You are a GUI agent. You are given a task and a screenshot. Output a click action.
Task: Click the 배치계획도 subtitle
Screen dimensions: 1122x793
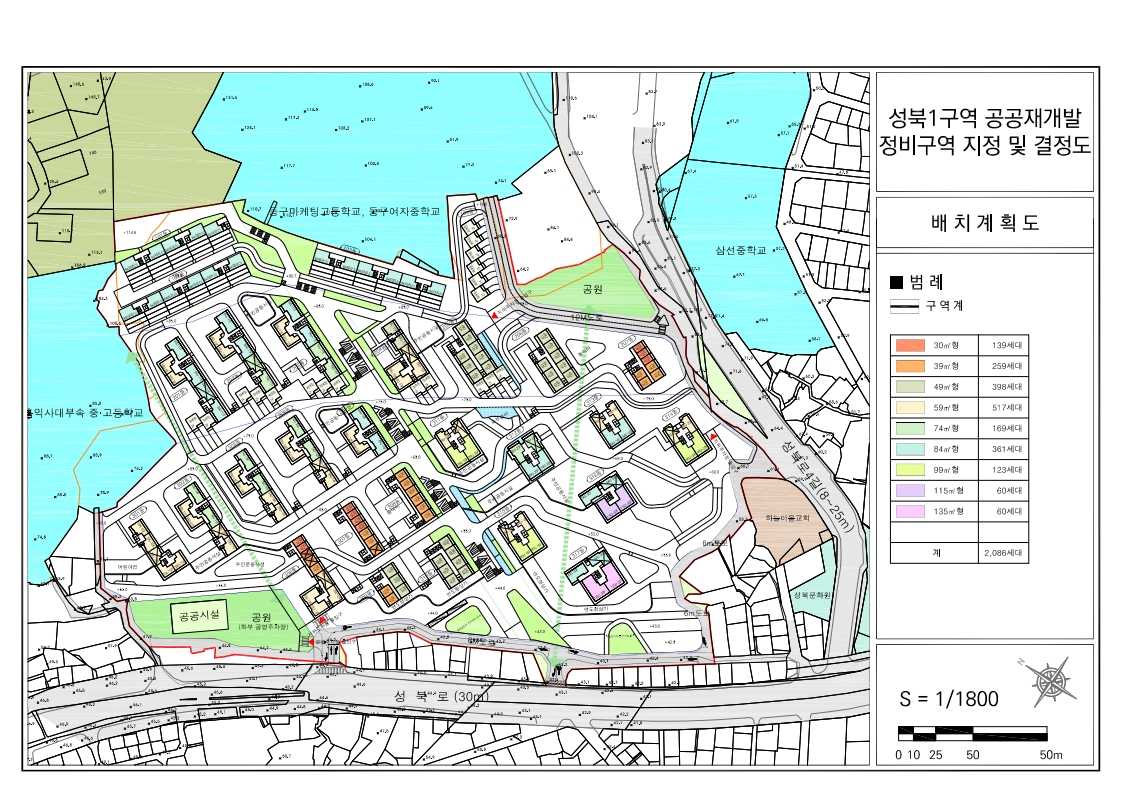pos(985,223)
